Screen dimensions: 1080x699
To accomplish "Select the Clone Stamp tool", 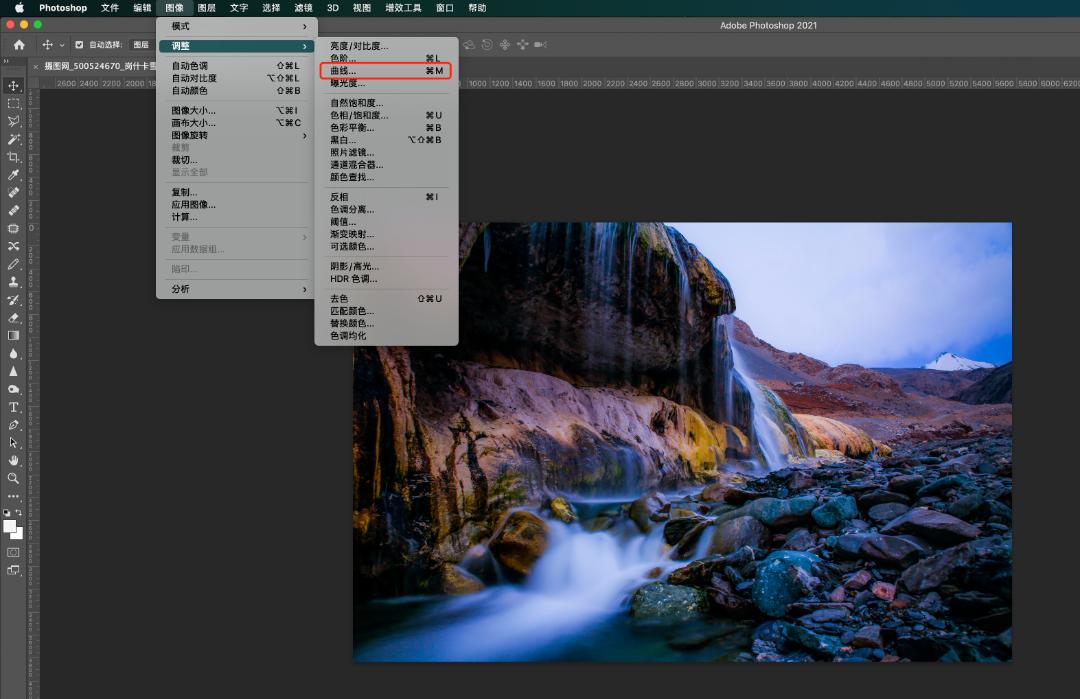I will [14, 282].
